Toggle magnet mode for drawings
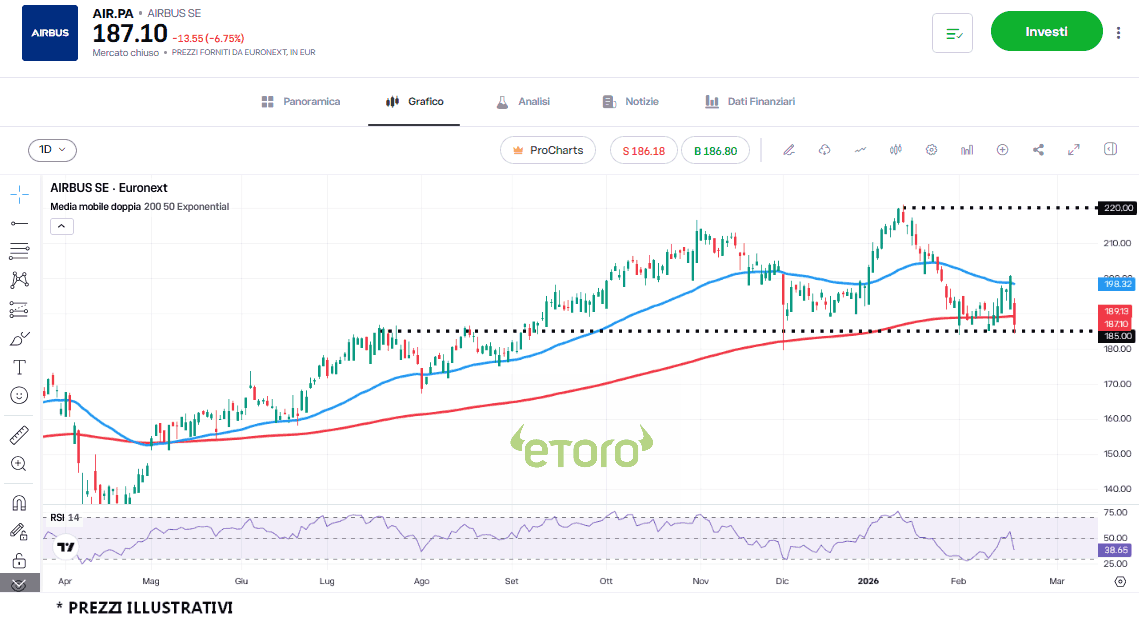Viewport: 1139px width, 618px height. [19, 502]
